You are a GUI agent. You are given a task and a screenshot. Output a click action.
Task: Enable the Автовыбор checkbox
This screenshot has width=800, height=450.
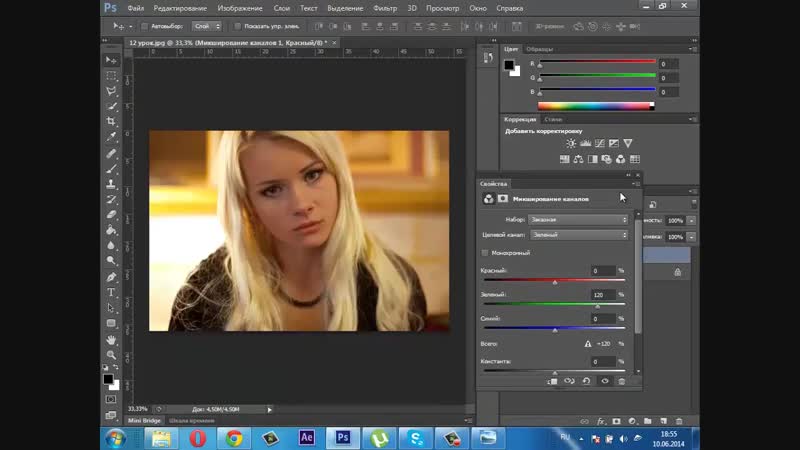click(144, 26)
